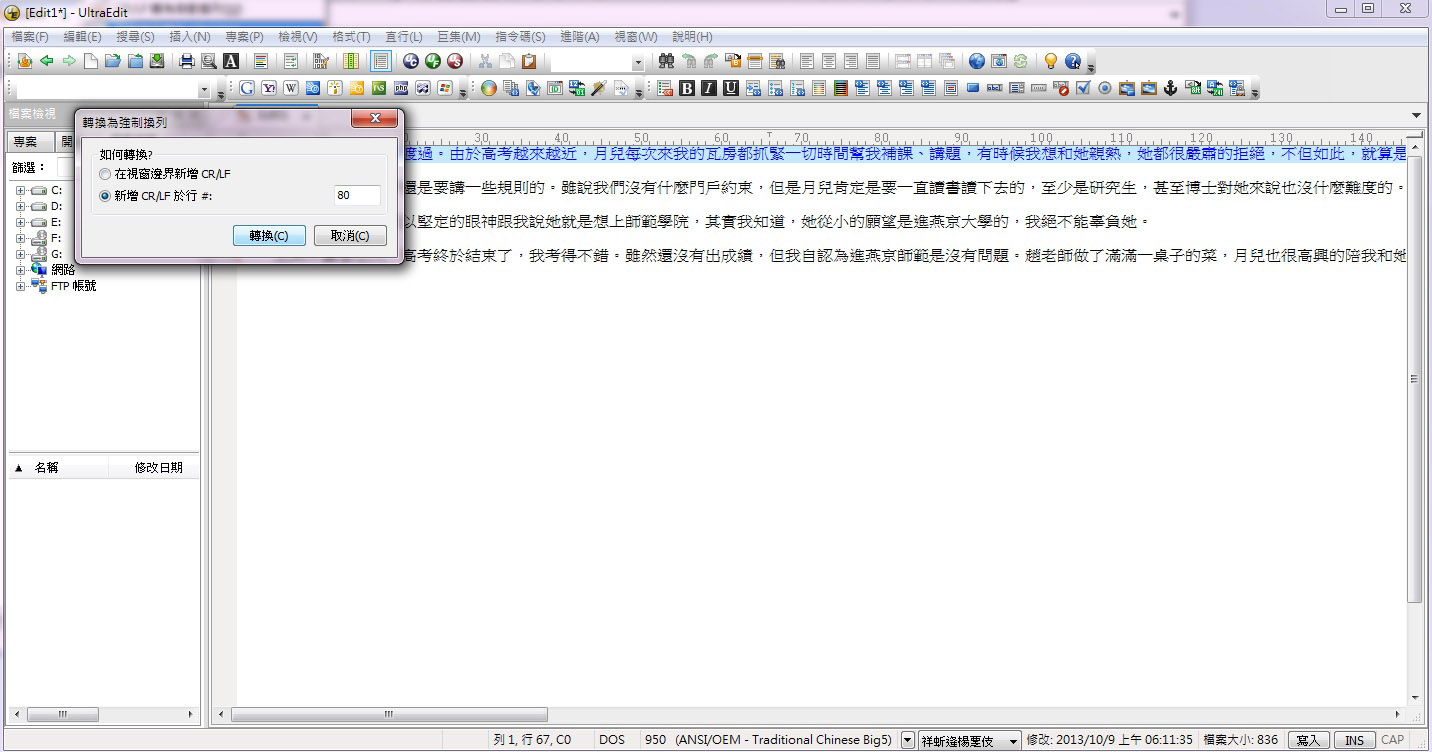The height and width of the screenshot is (752, 1432).
Task: Click the 取消(C) button in dialog
Action: click(349, 236)
